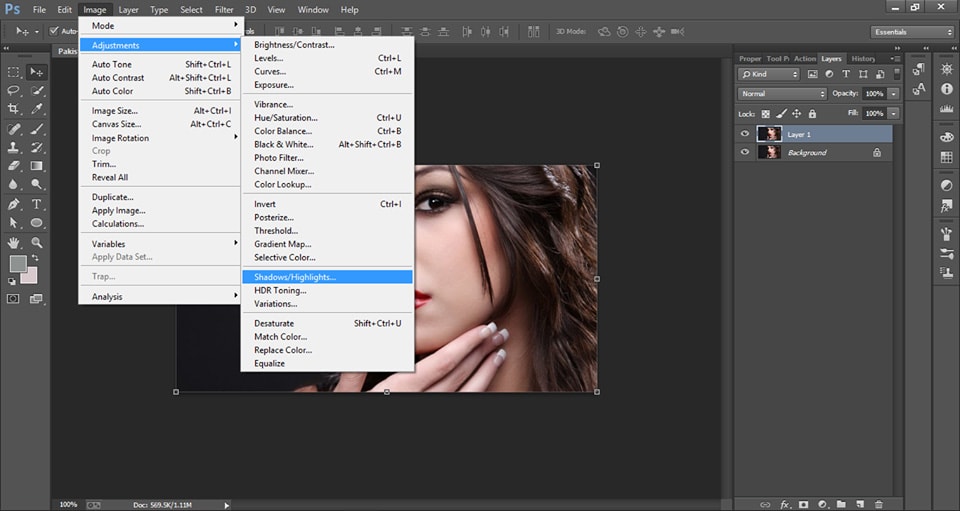Toggle visibility of the Background layer

point(744,152)
